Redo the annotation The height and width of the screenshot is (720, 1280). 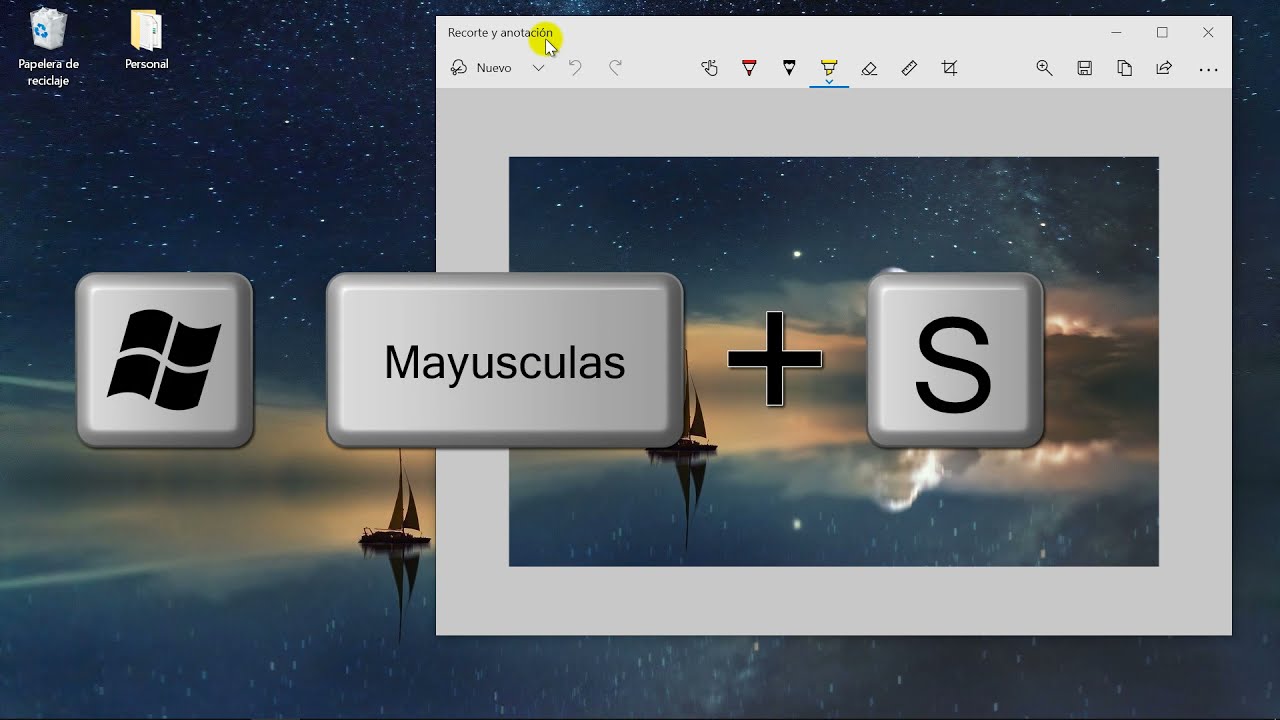tap(615, 68)
